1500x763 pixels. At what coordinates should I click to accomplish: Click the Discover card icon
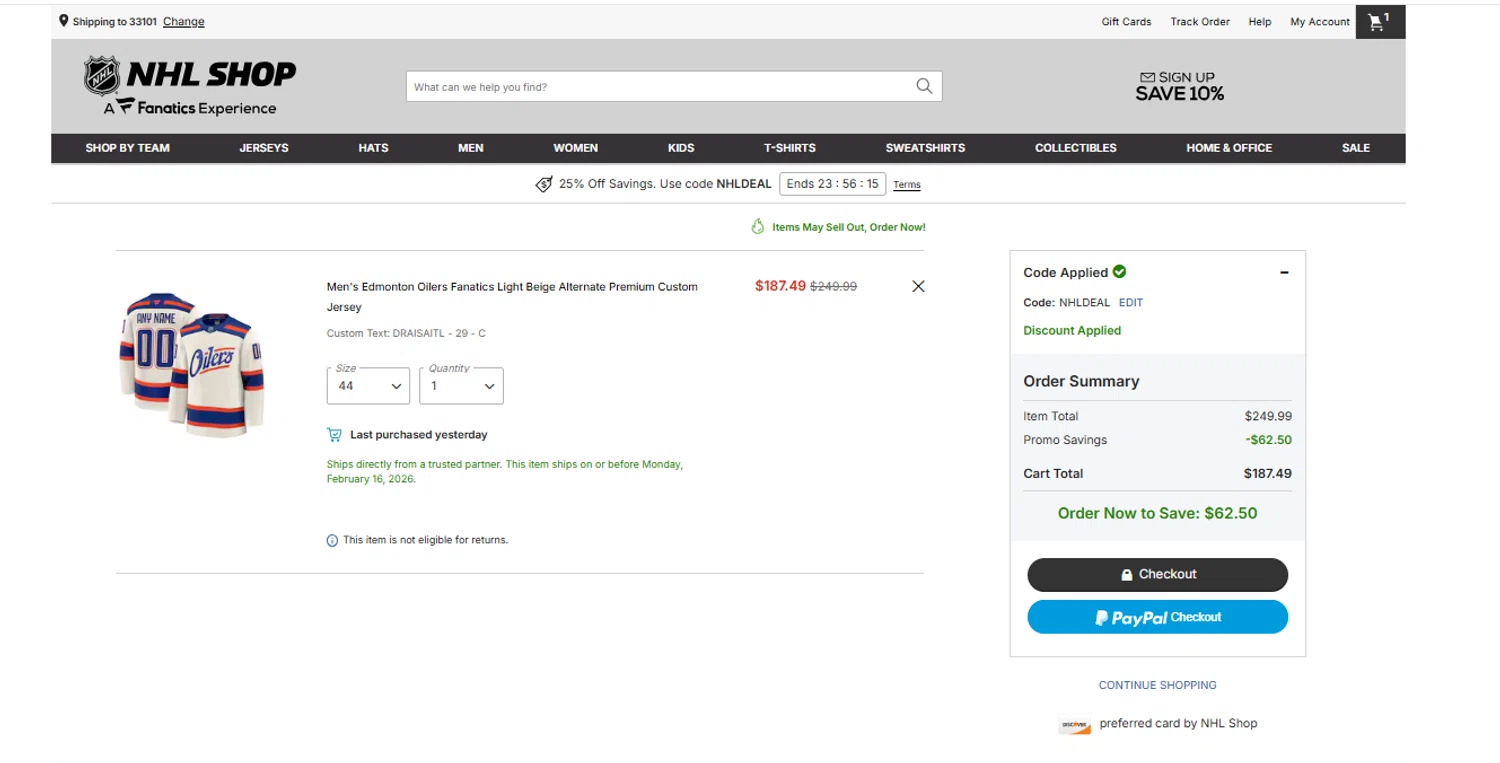(1075, 725)
